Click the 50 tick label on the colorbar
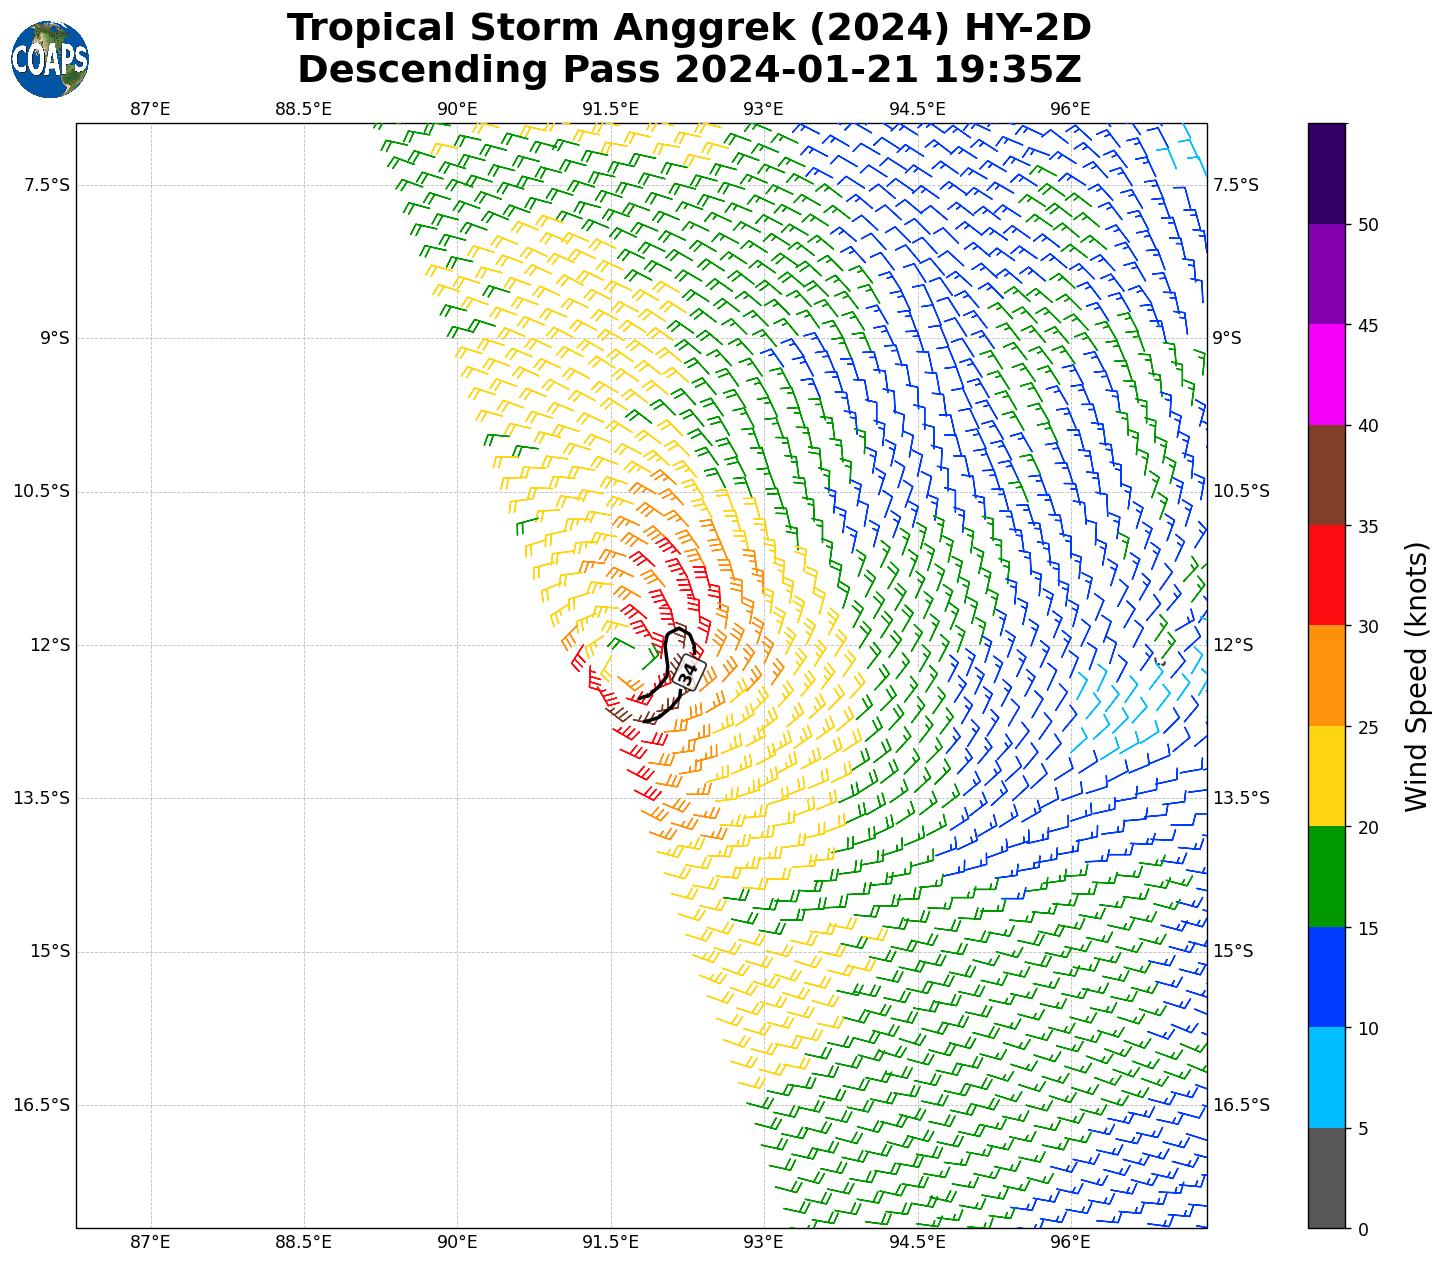The height and width of the screenshot is (1264, 1445). coord(1367,225)
